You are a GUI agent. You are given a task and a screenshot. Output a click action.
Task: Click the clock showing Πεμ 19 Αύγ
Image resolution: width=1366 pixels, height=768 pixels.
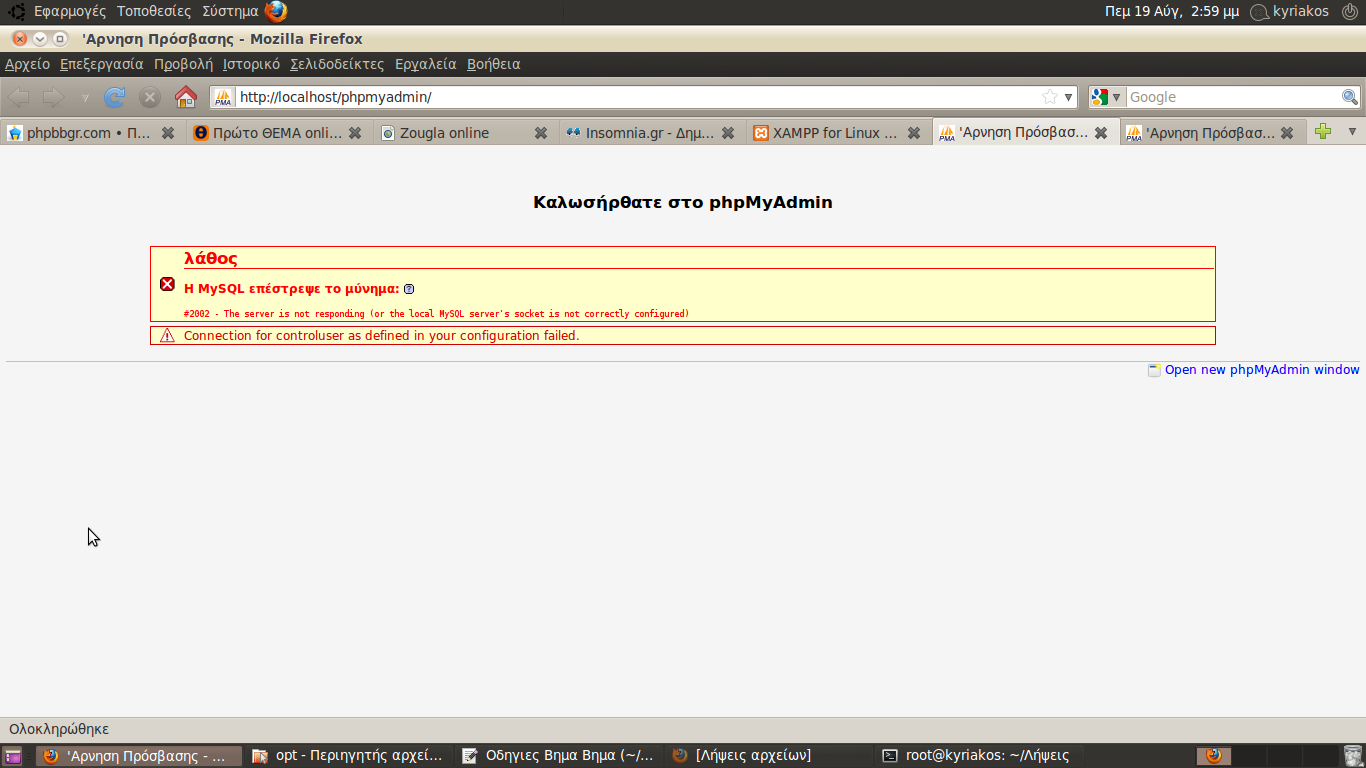click(x=1171, y=11)
